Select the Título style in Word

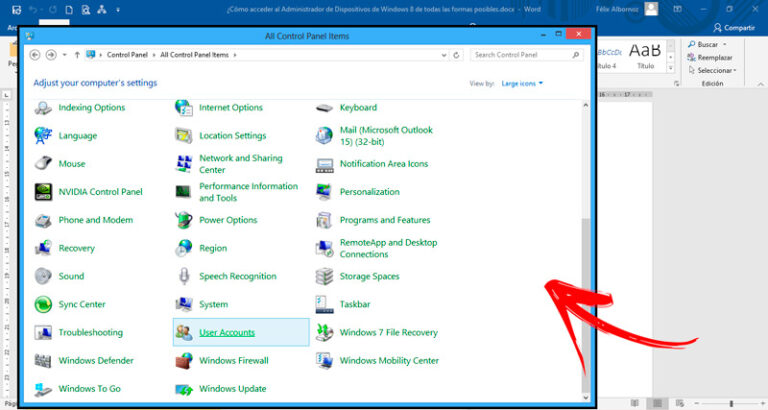645,55
